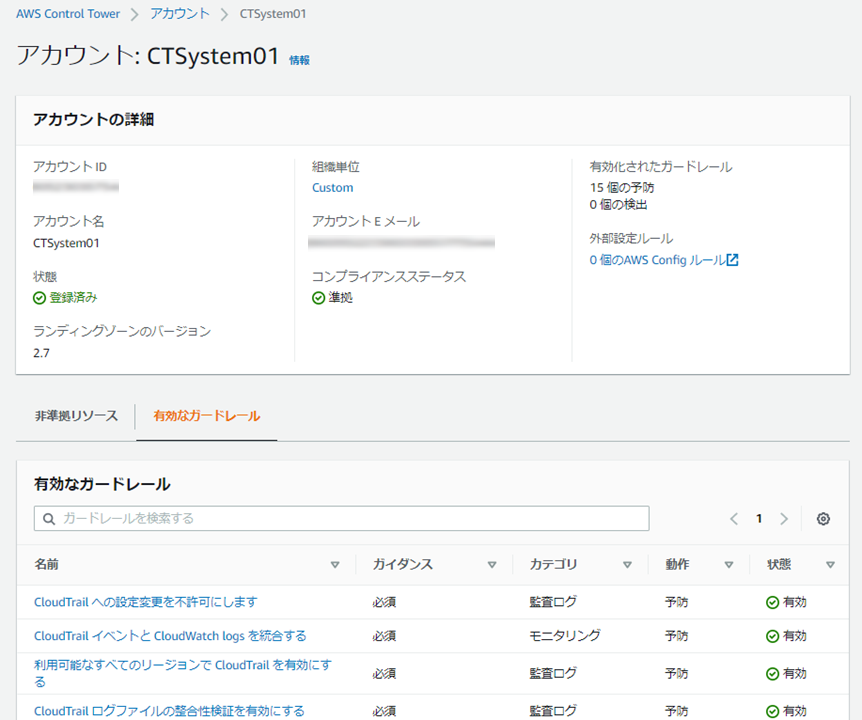
Task: Open the Custom organizational unit link
Action: pos(333,188)
